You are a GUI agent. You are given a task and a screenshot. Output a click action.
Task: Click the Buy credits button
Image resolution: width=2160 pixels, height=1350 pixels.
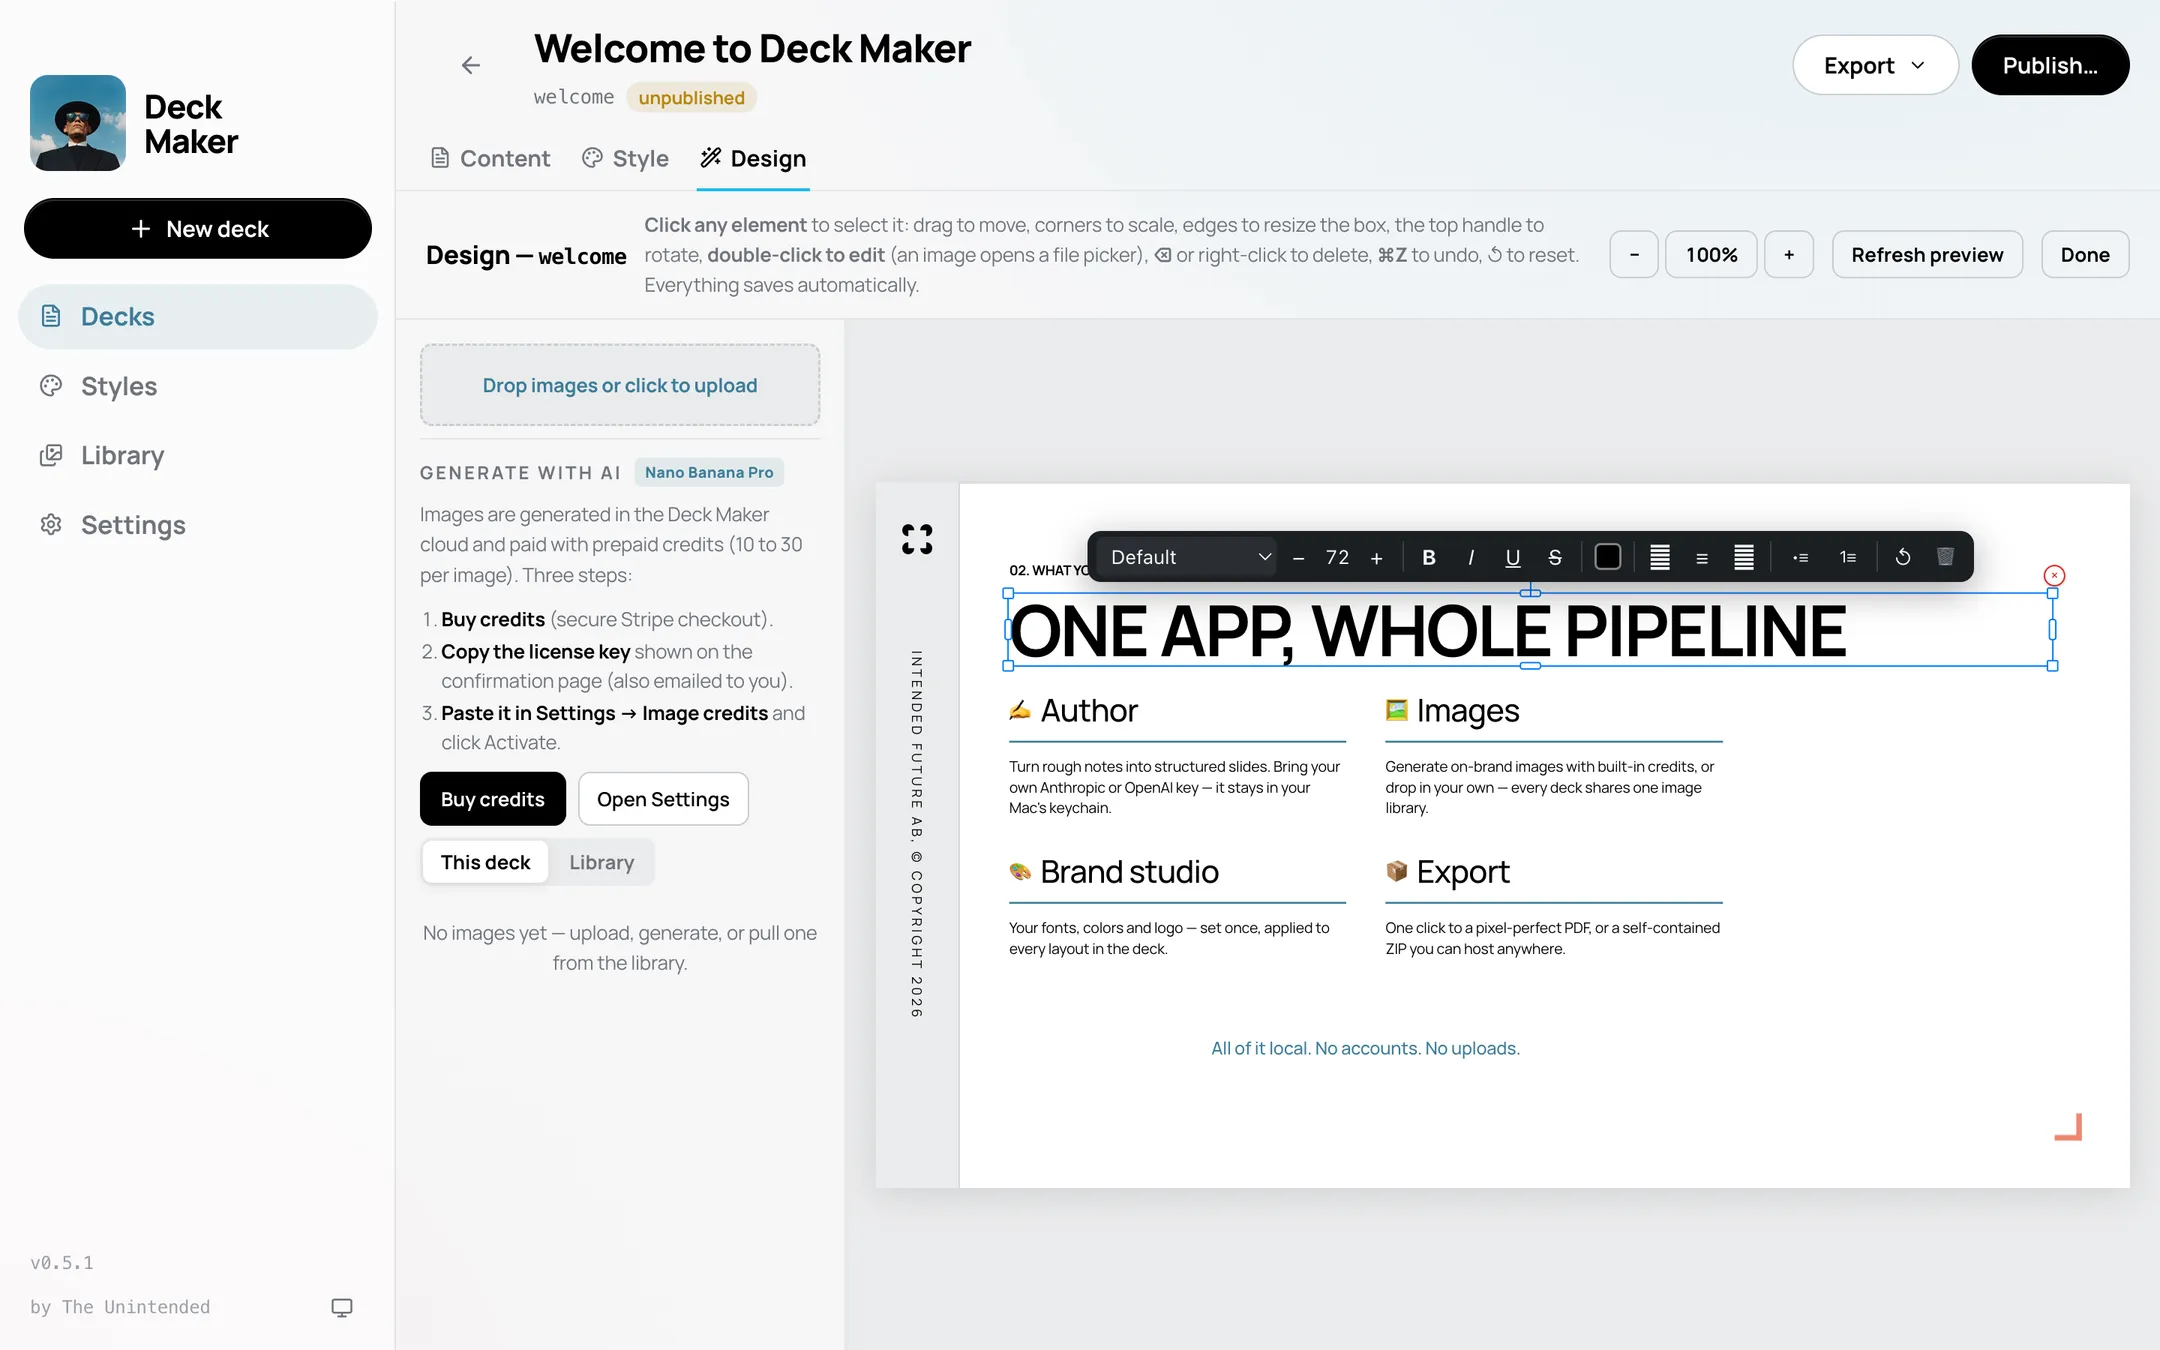(x=493, y=799)
